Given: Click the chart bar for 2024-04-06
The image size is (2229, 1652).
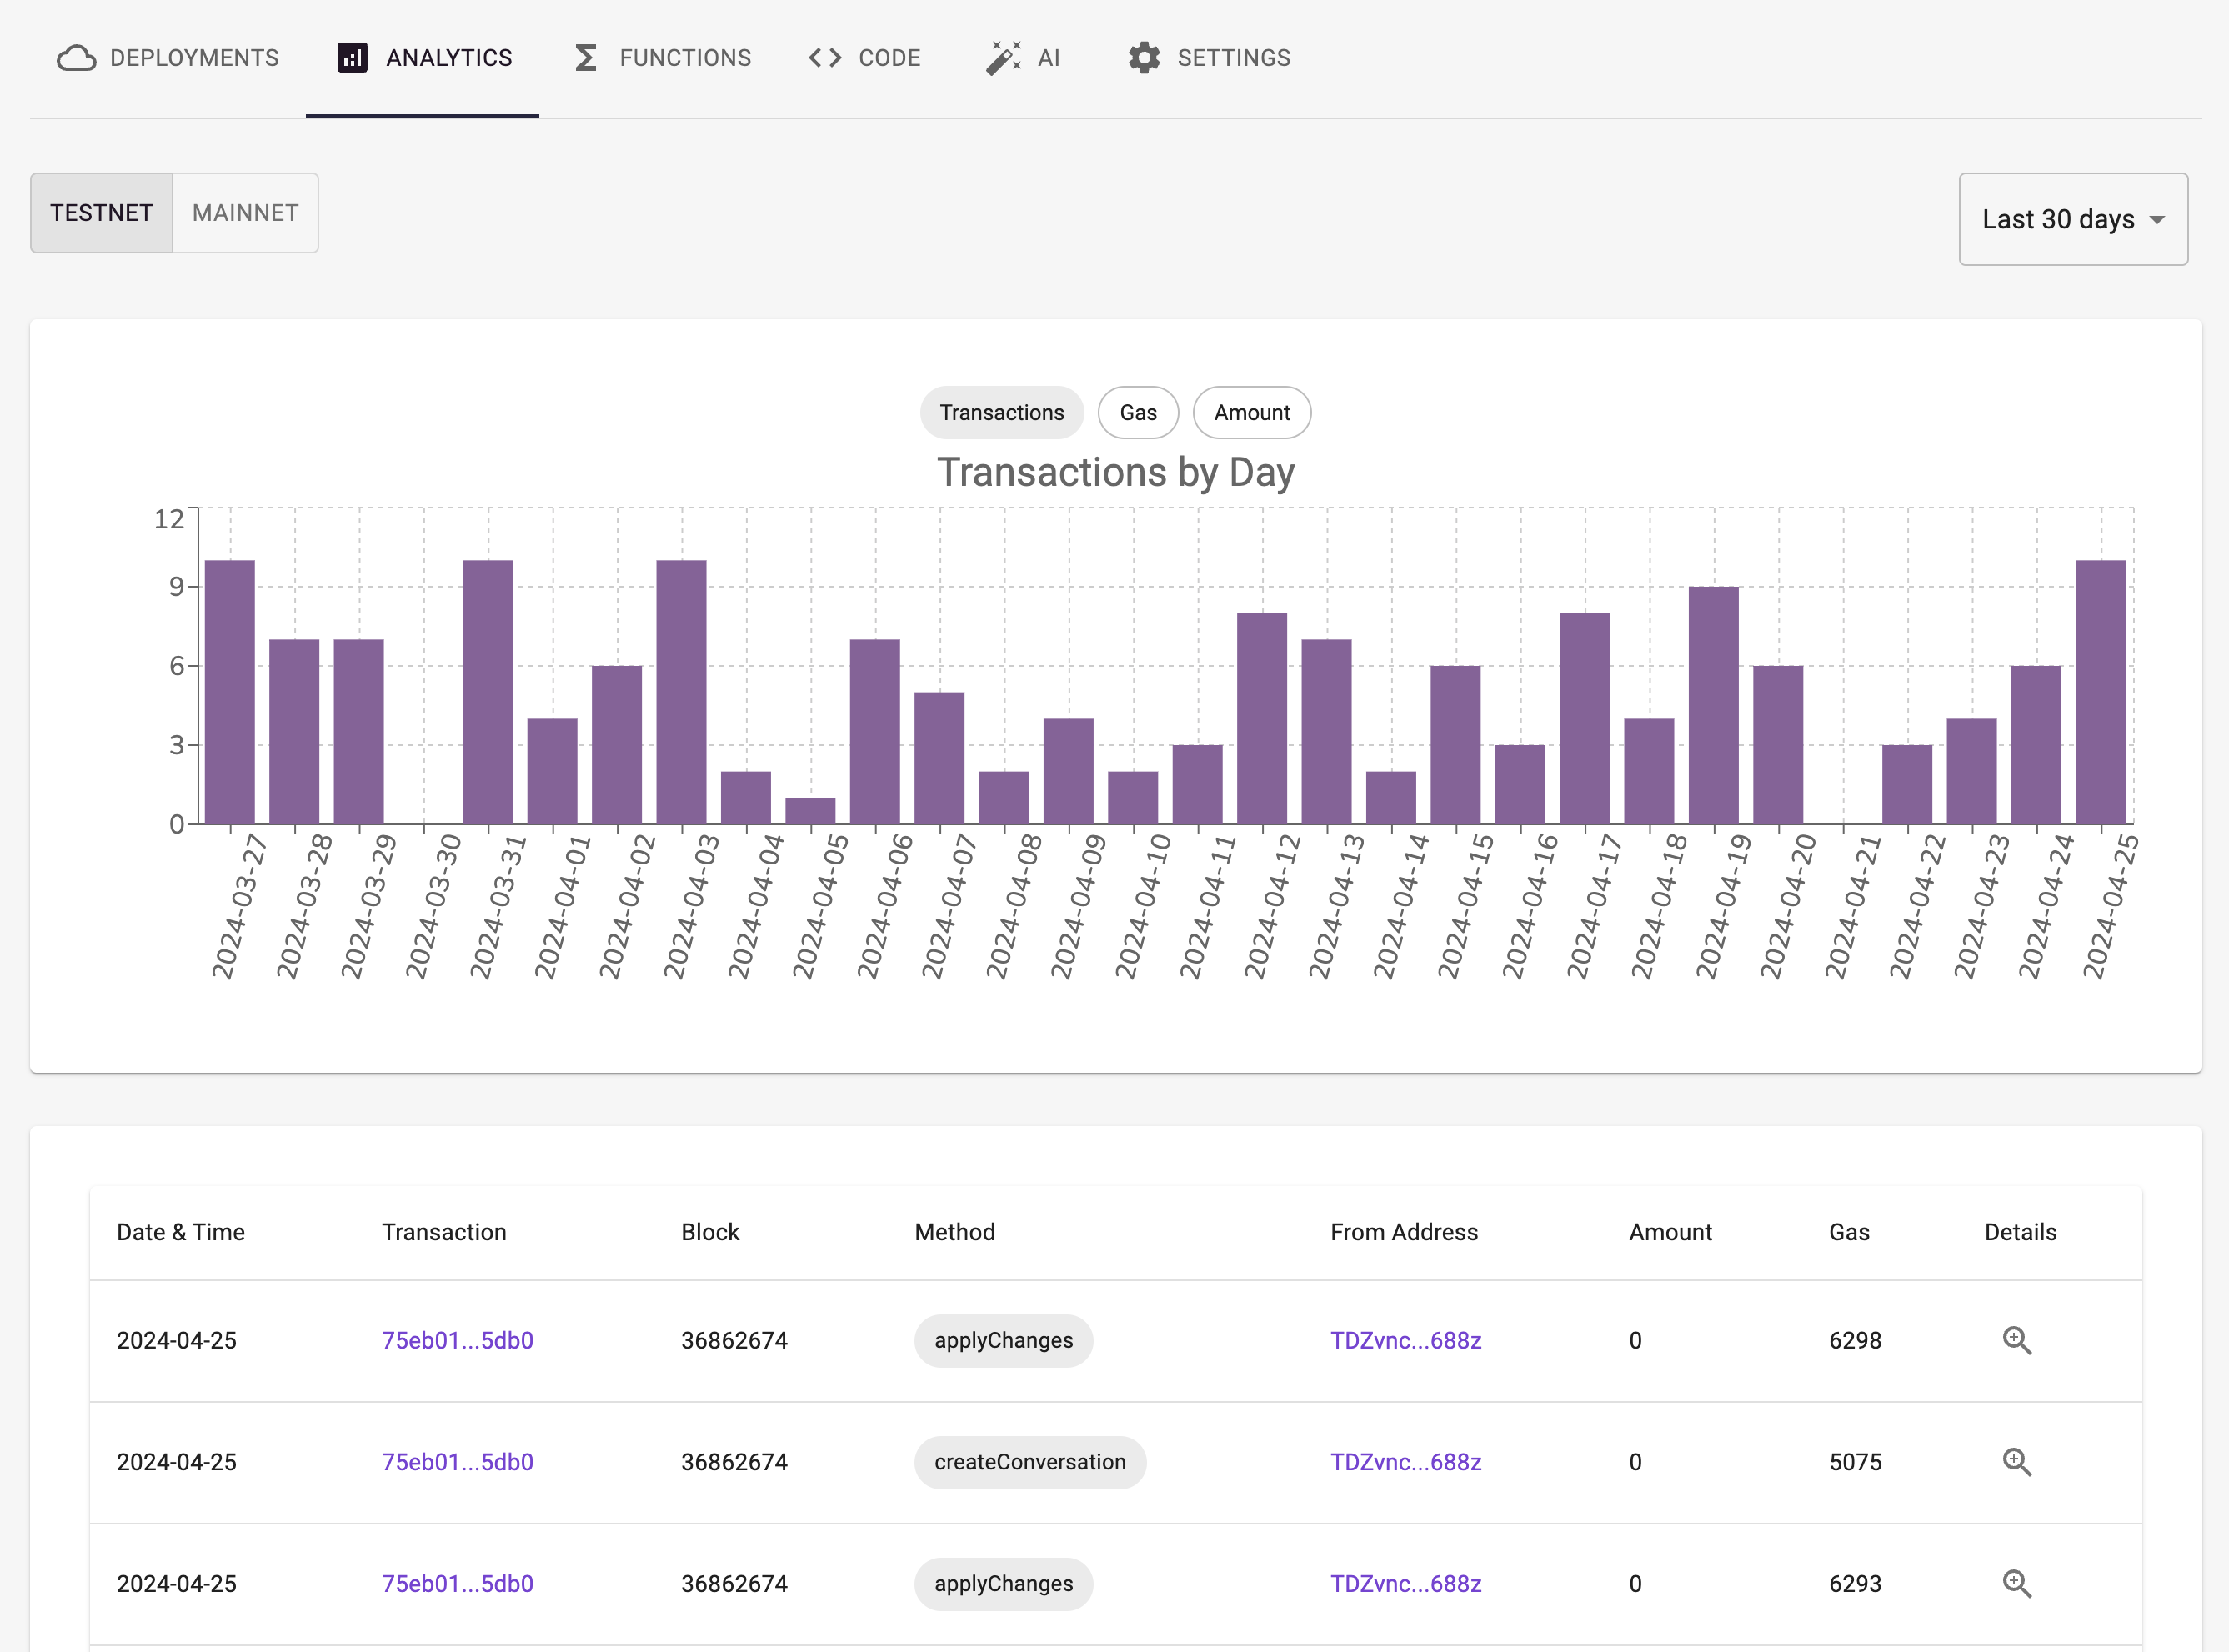Looking at the screenshot, I should click(x=875, y=732).
